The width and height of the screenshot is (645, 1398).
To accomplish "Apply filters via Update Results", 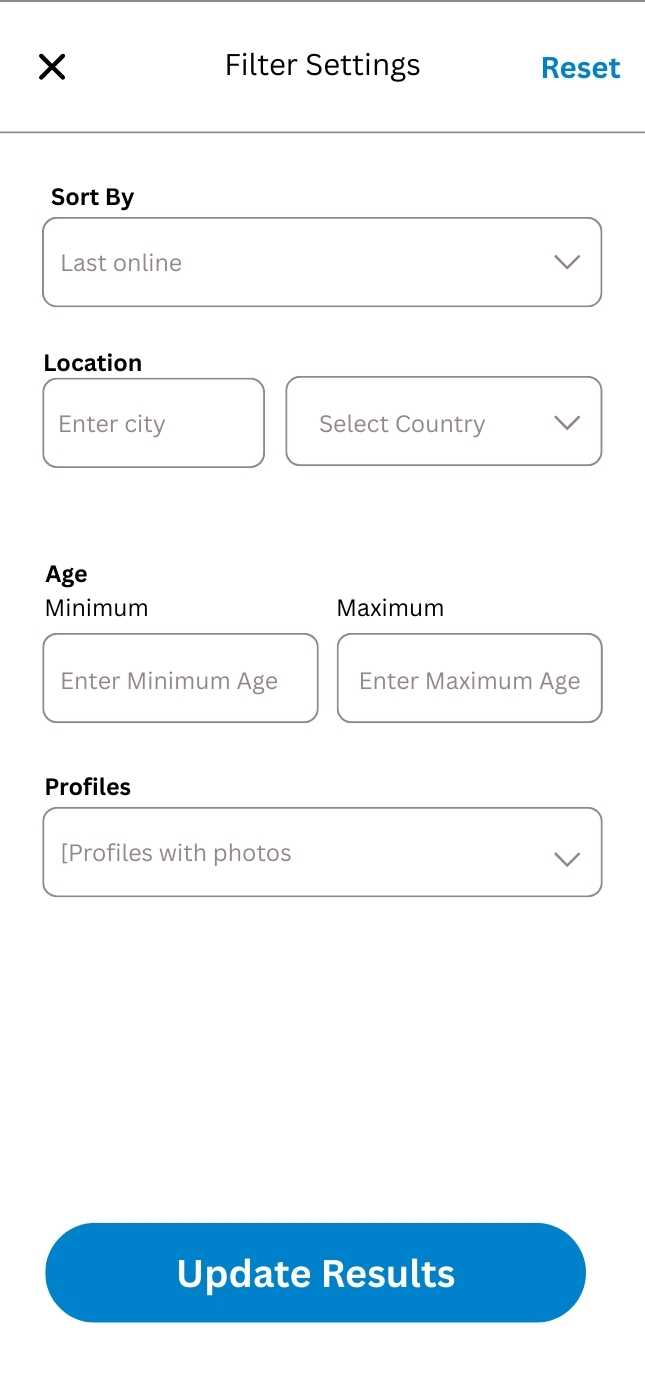I will [x=315, y=1272].
